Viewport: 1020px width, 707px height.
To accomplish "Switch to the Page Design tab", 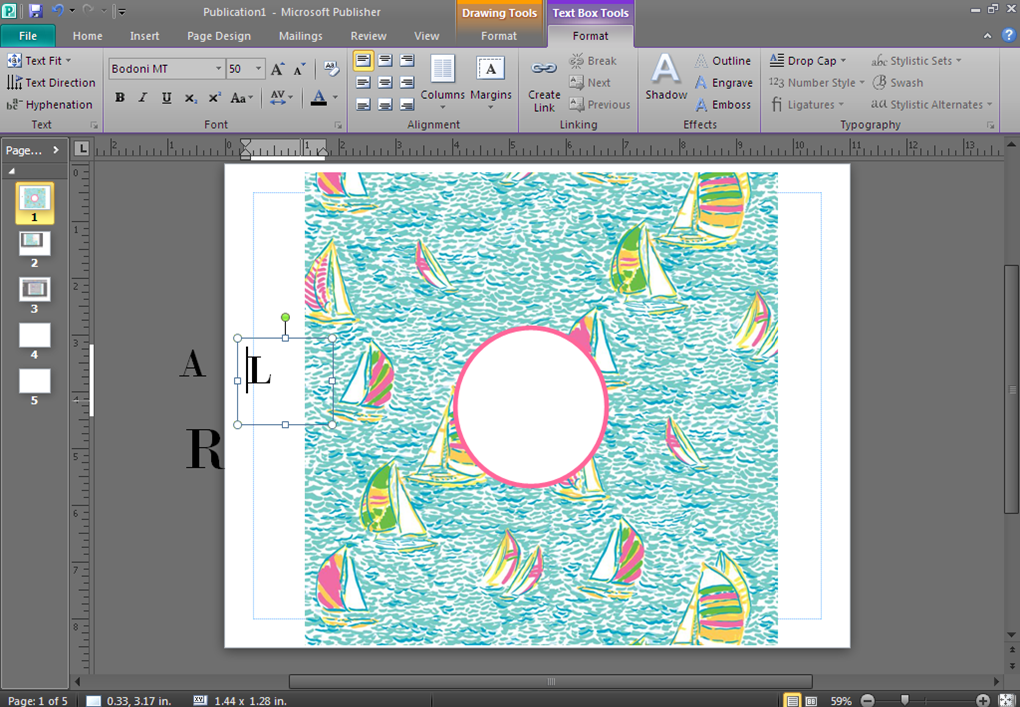I will 219,36.
